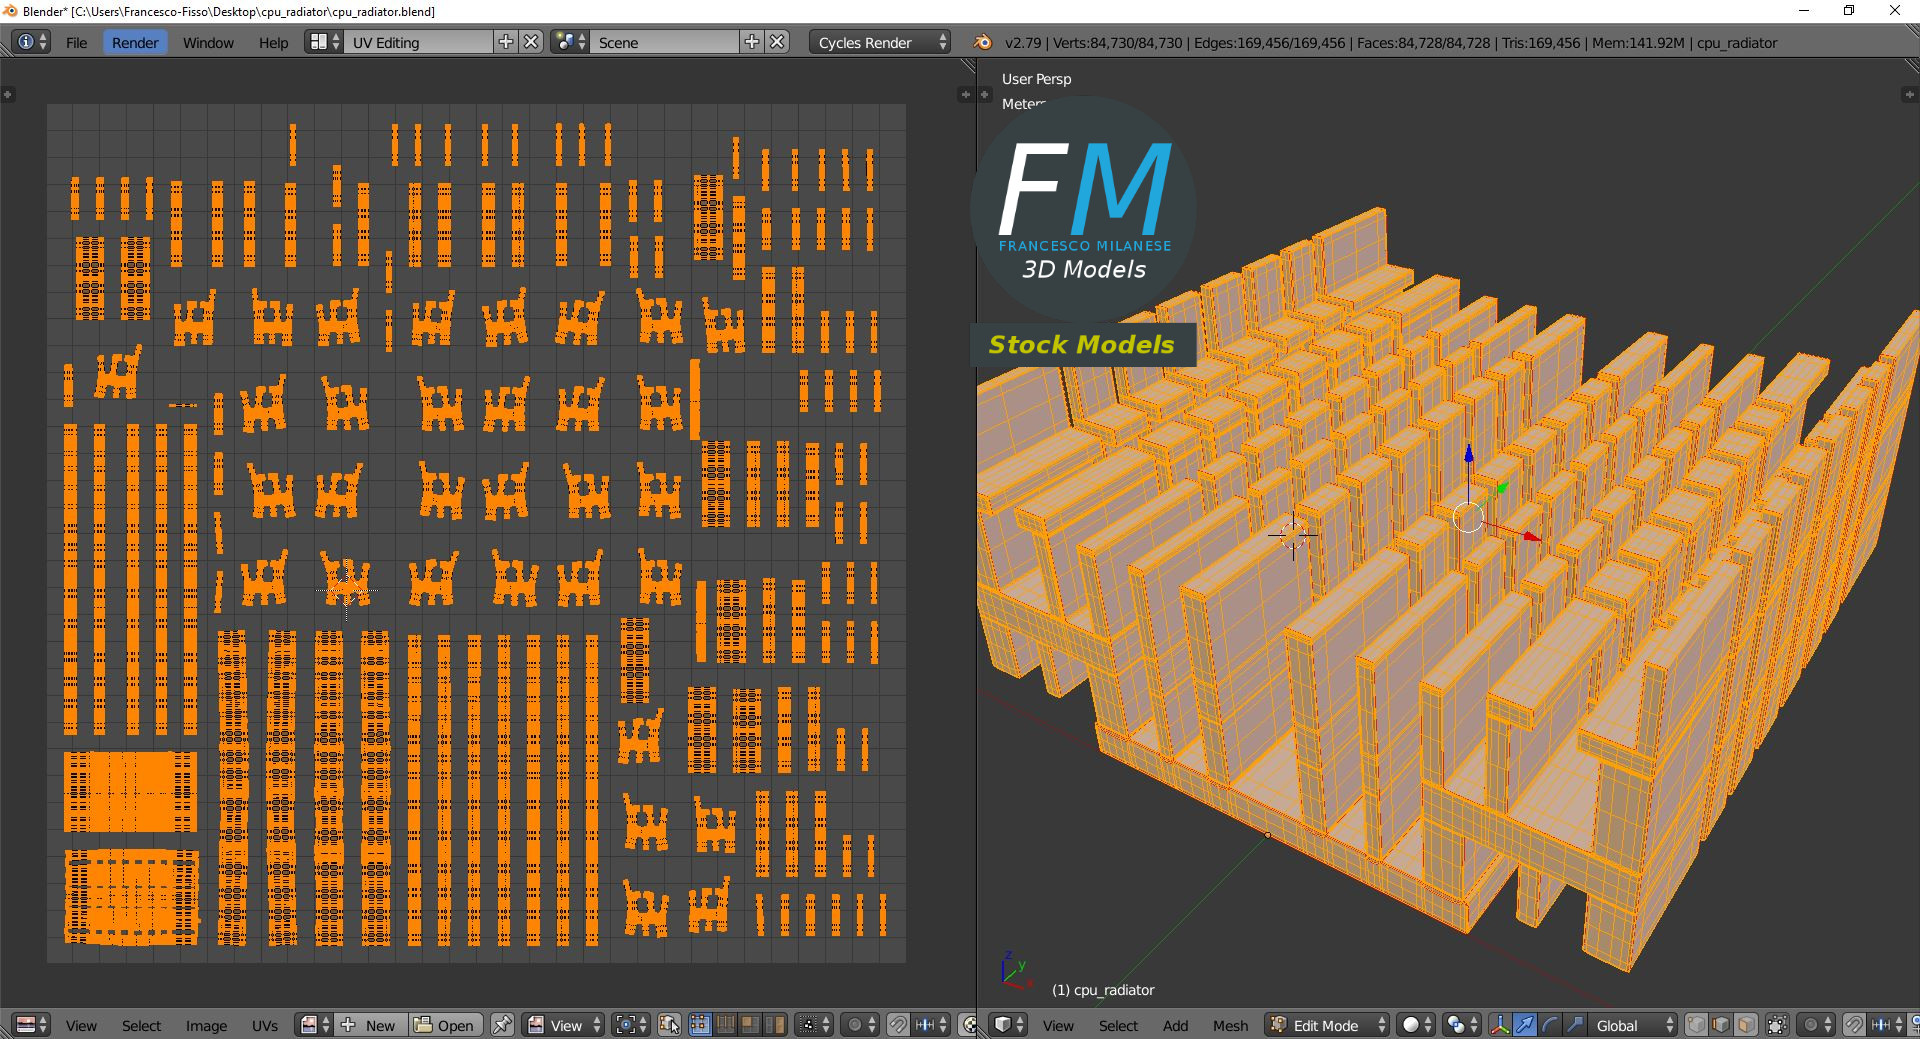Toggle the scale manipulator
This screenshot has height=1039, width=1920.
pyautogui.click(x=1575, y=1025)
